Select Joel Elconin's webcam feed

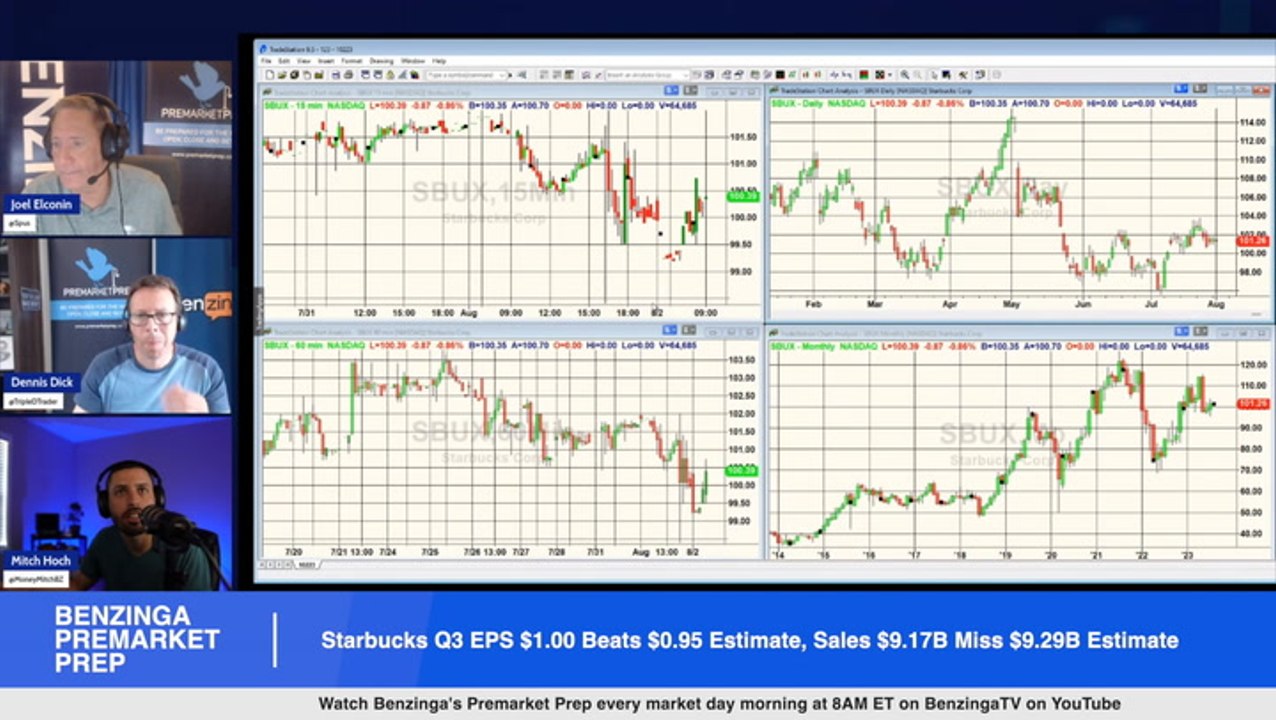[x=116, y=148]
